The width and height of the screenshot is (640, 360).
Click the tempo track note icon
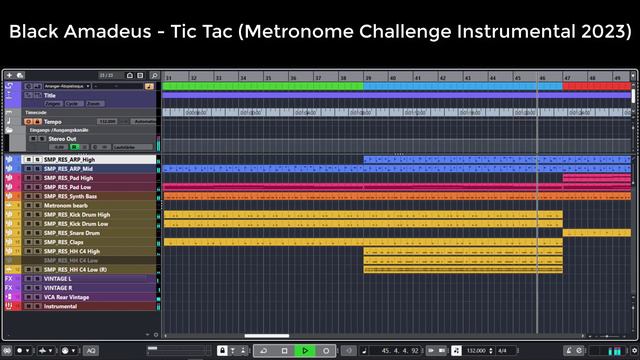click(9, 122)
